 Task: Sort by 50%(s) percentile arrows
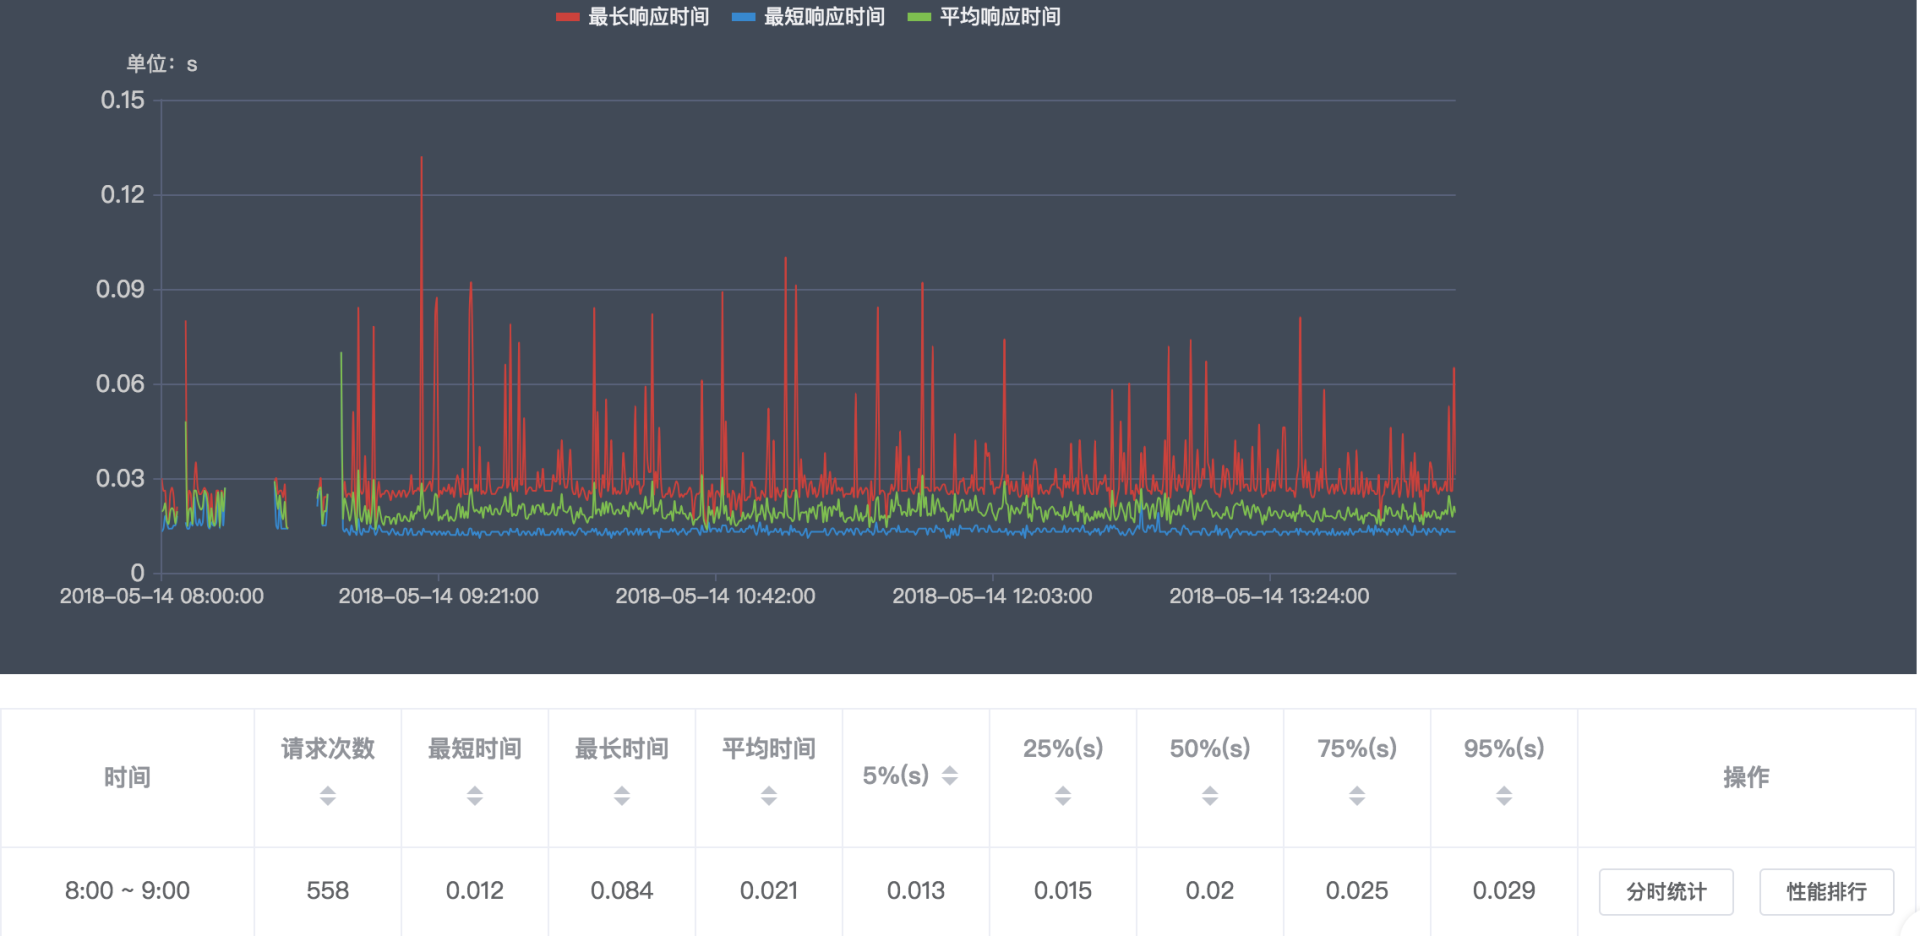tap(1210, 796)
